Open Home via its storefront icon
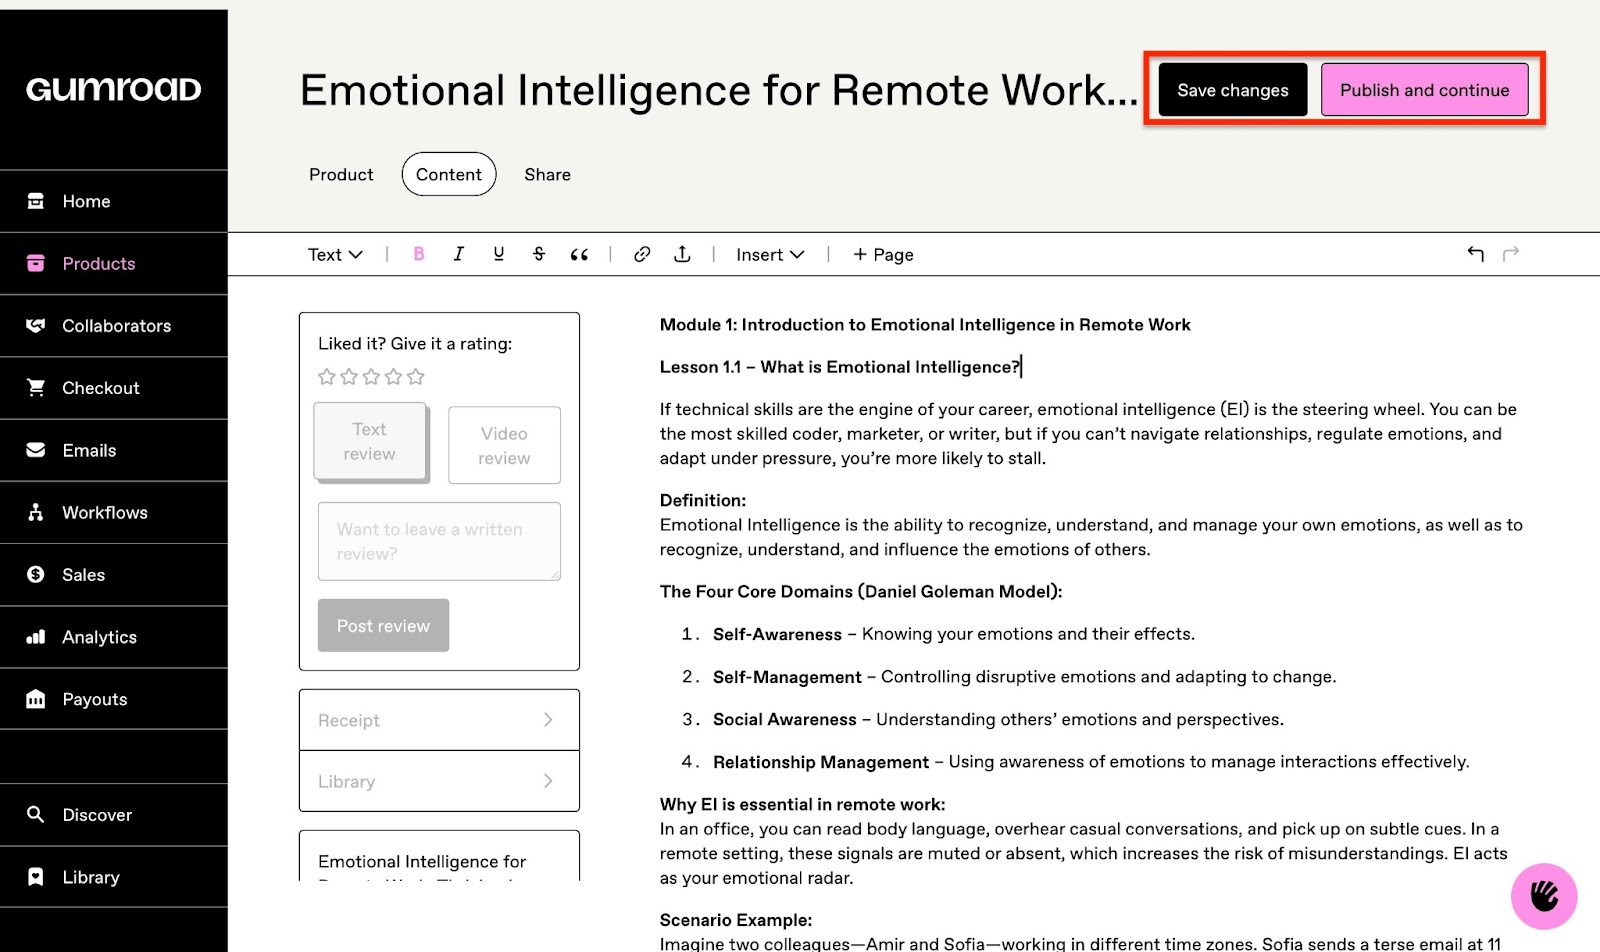Image resolution: width=1600 pixels, height=952 pixels. point(36,201)
